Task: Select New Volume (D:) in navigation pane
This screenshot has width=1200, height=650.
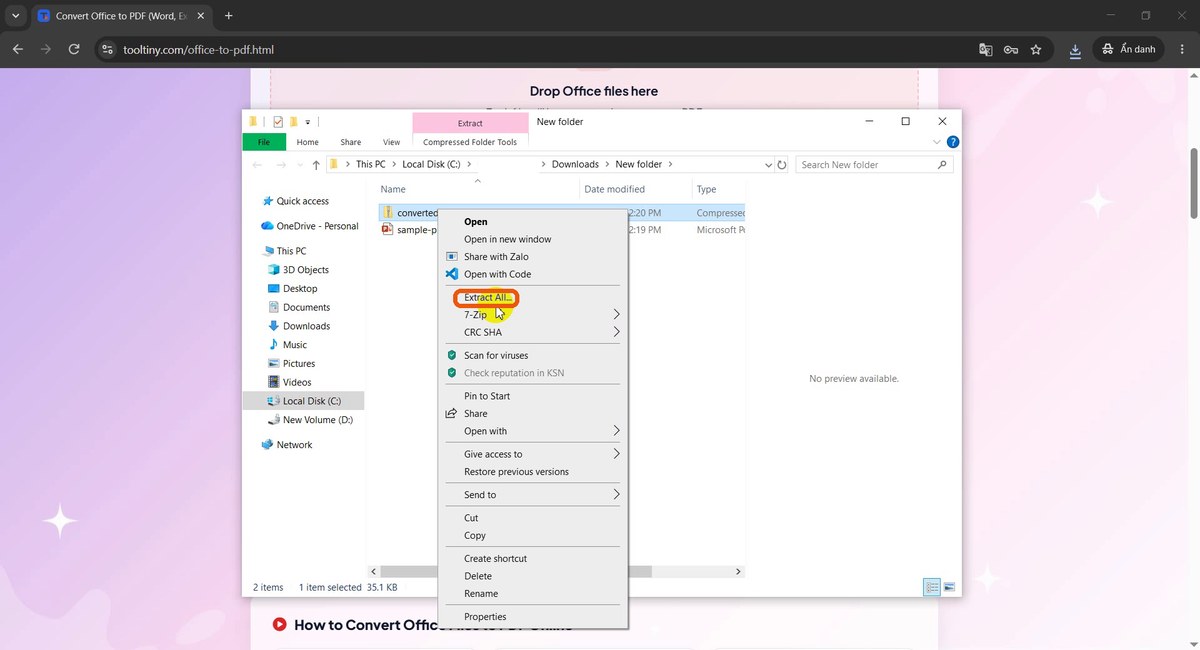Action: [318, 420]
